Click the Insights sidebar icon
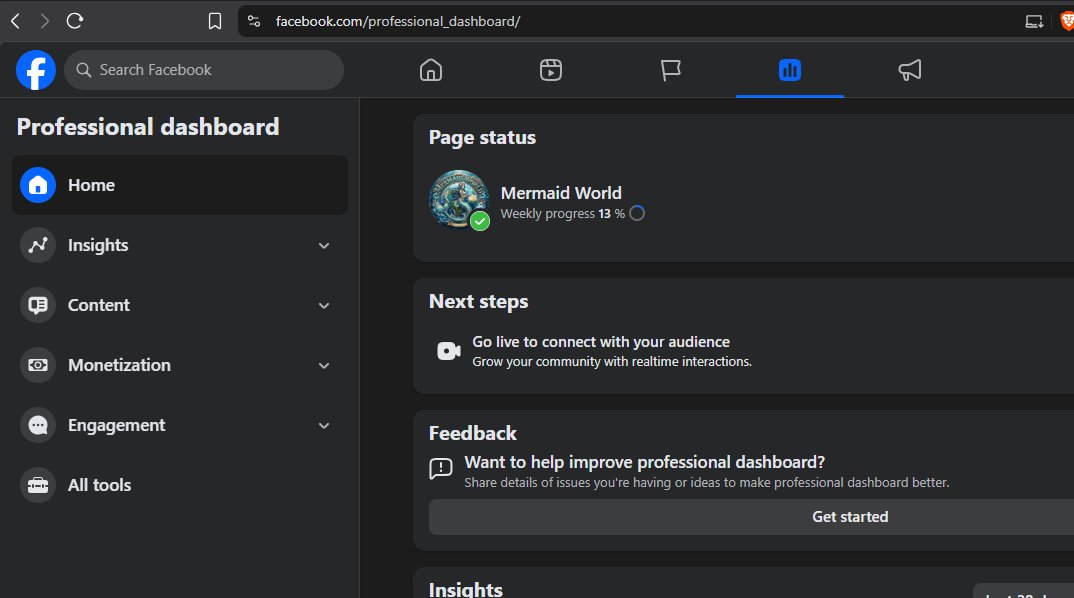The image size is (1074, 598). click(x=38, y=245)
